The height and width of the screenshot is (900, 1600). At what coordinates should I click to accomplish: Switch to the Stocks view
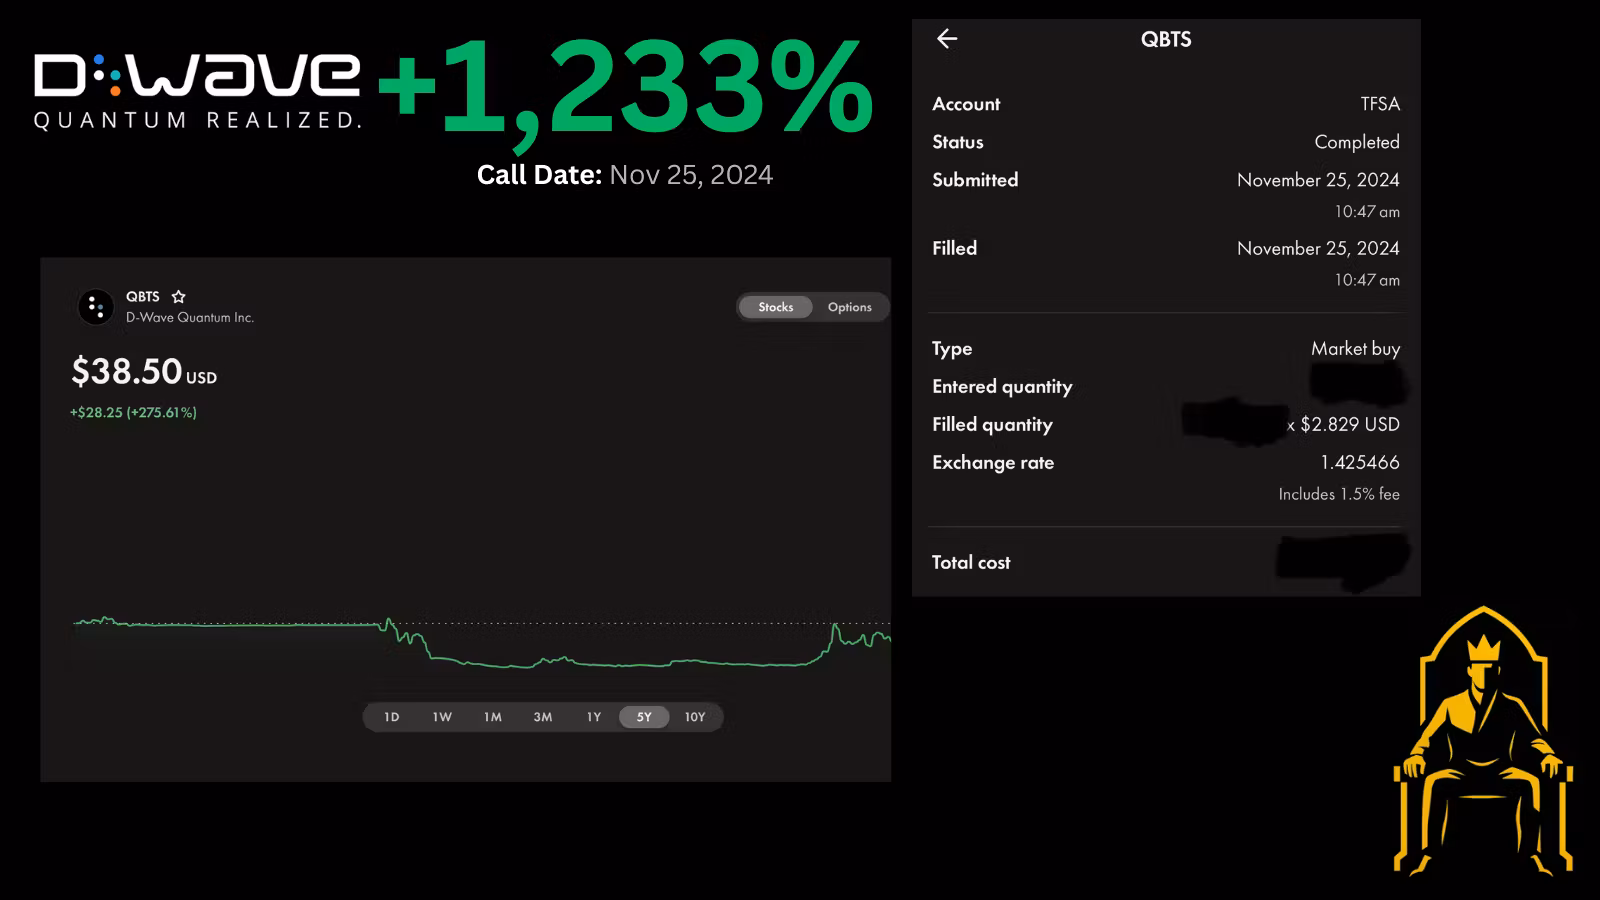pos(775,307)
